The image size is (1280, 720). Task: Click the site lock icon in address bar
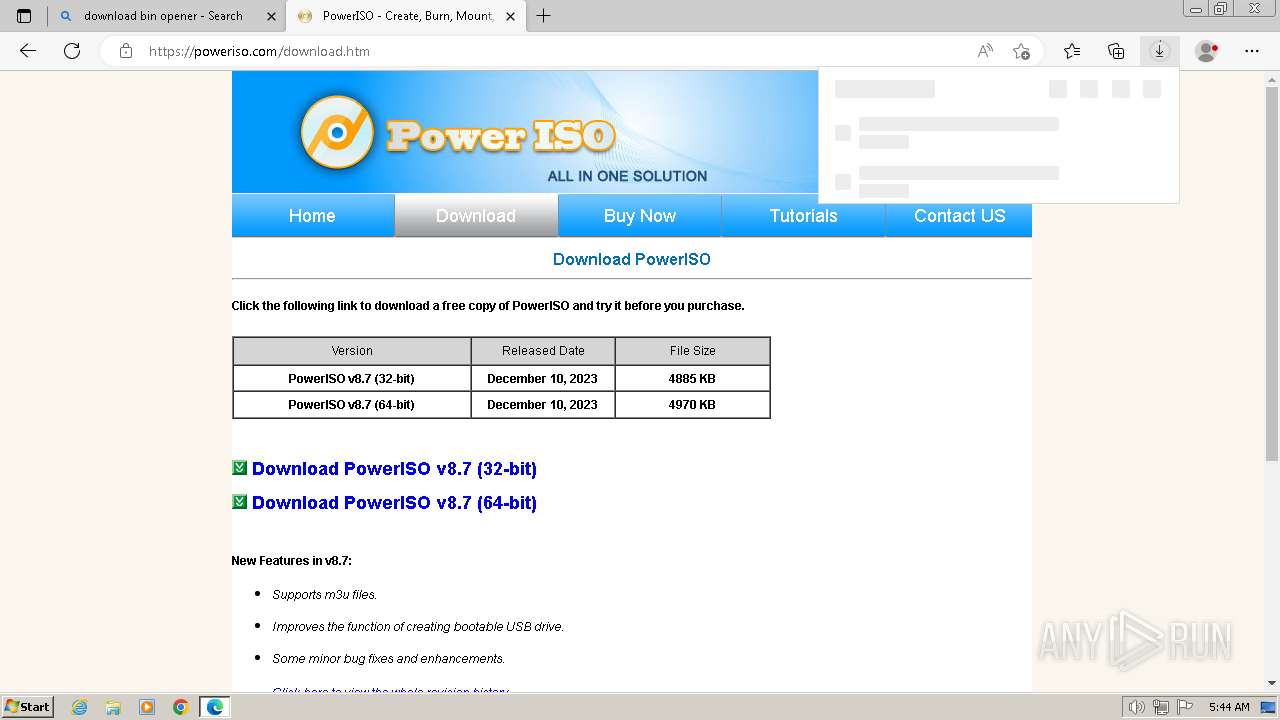pyautogui.click(x=126, y=51)
